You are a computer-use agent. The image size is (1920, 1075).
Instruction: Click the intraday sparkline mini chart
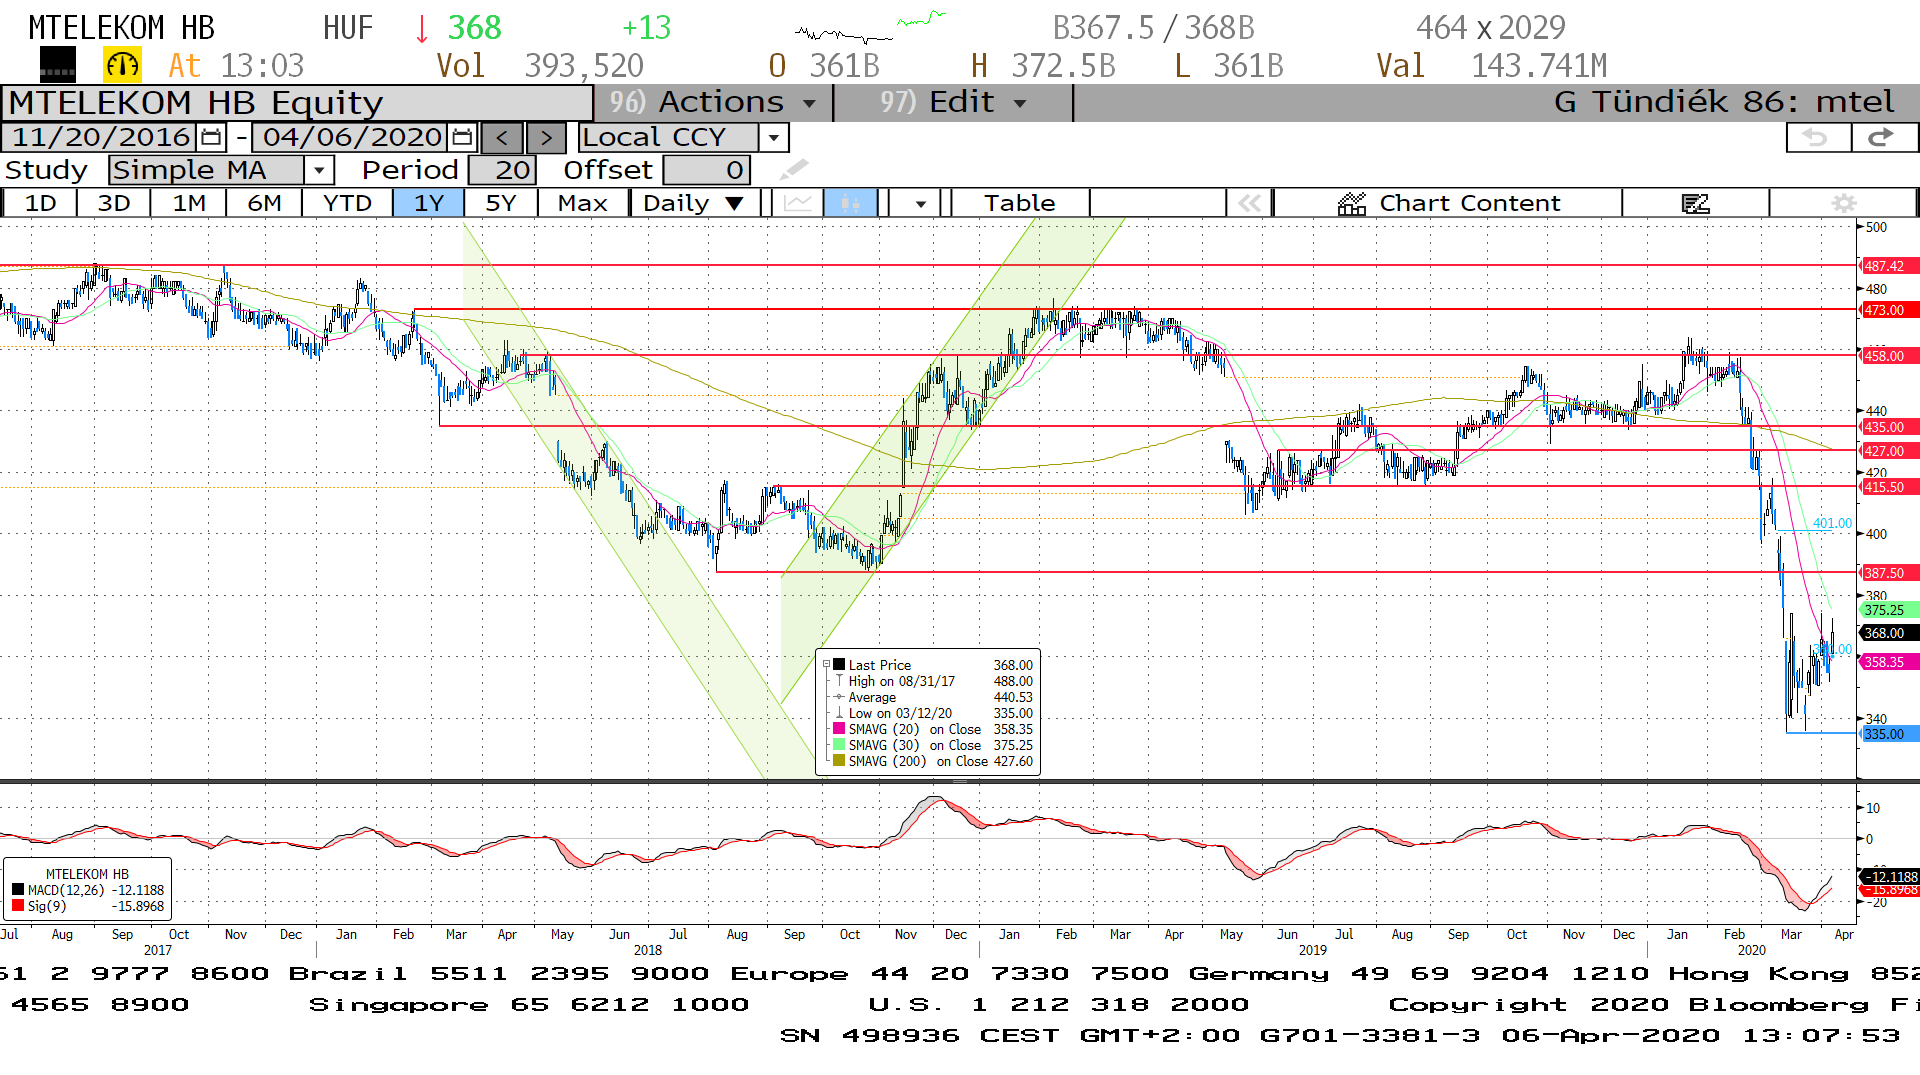[x=870, y=27]
